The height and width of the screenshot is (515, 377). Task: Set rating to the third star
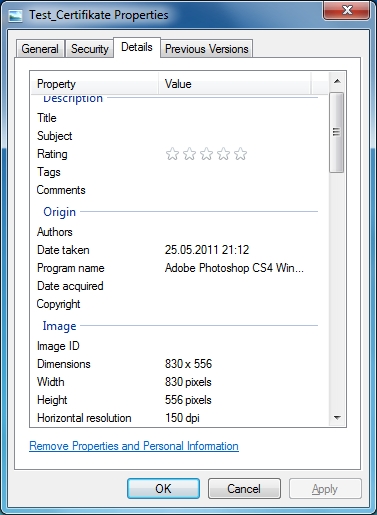tap(206, 154)
